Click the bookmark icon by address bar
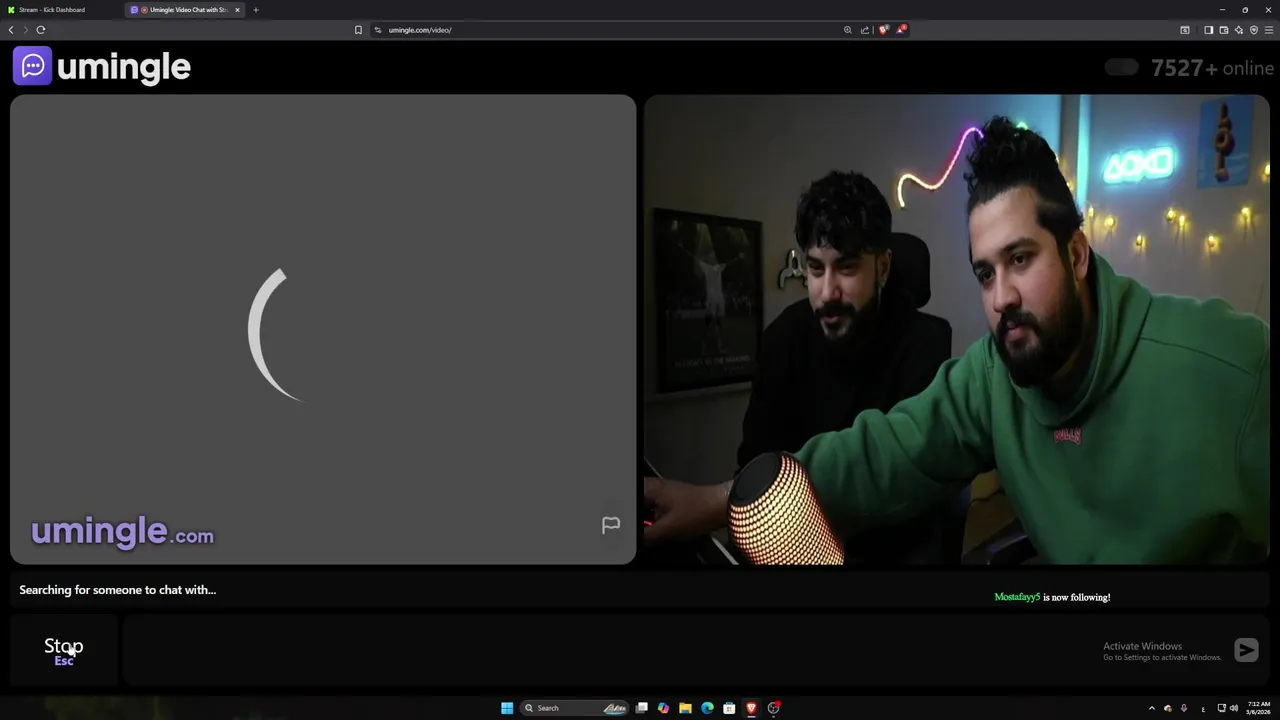Screen dimensions: 1280x720 pyautogui.click(x=358, y=30)
